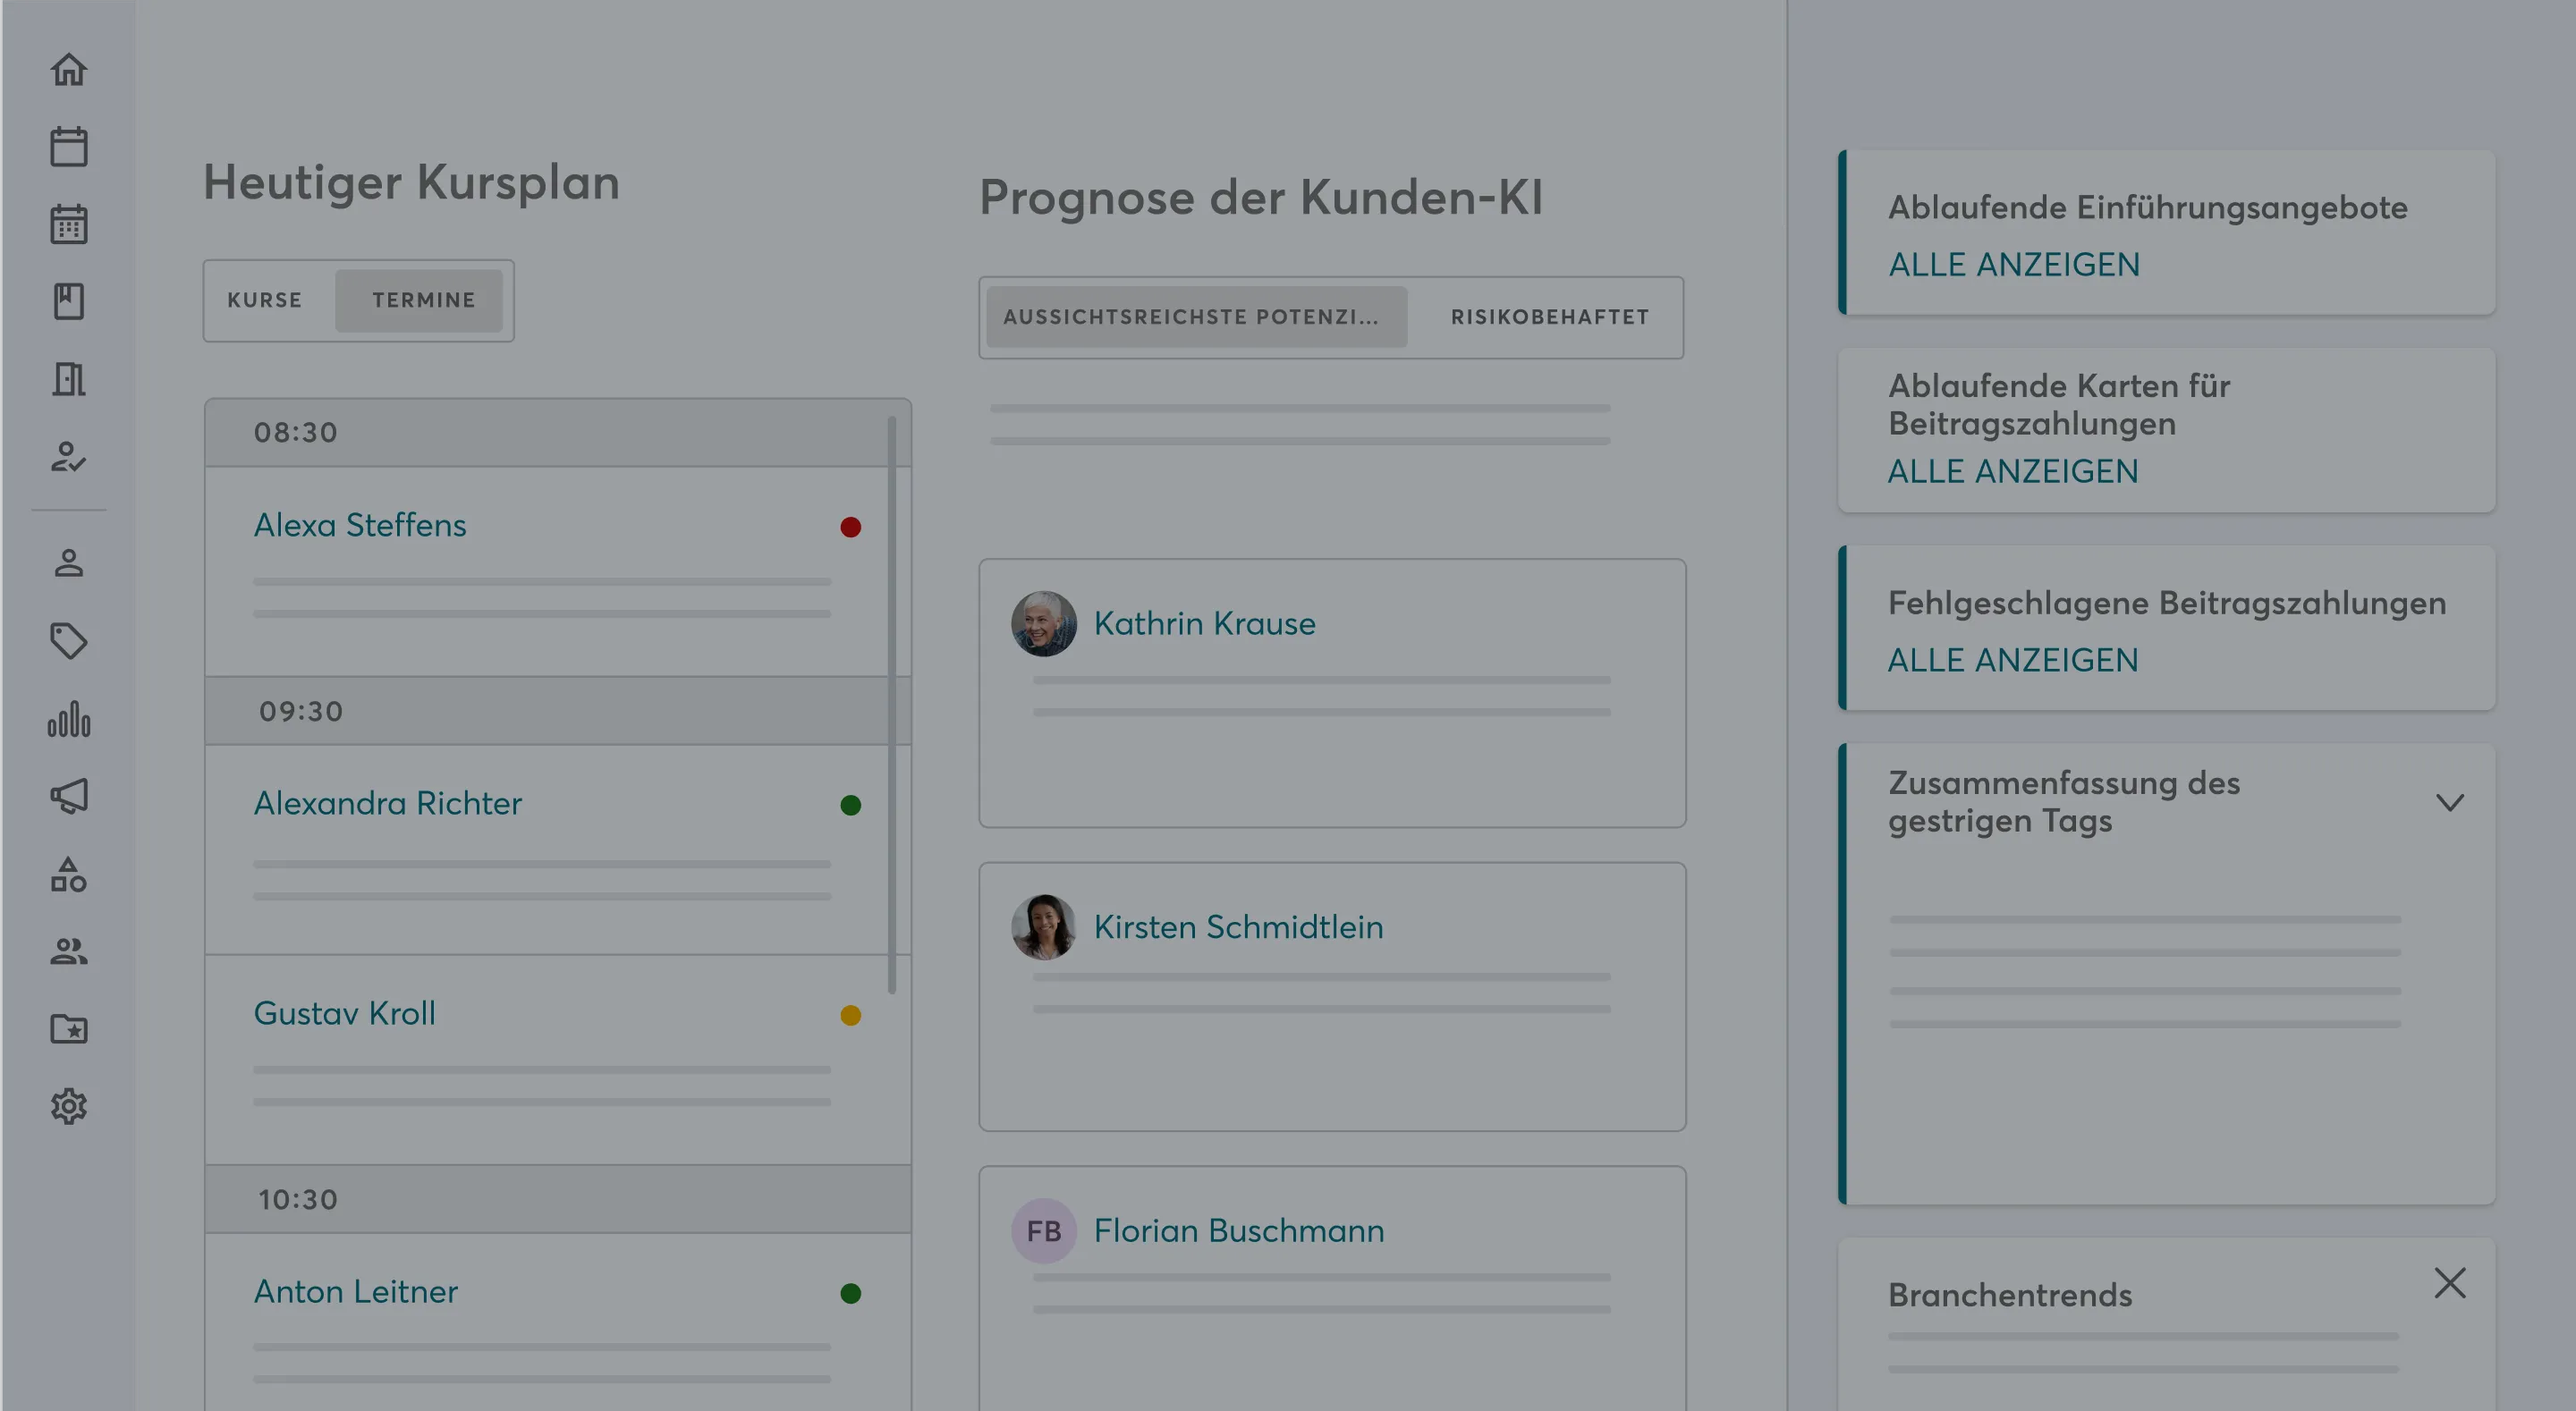Show all Fehlgeschlagene Beitragszahlungen
The height and width of the screenshot is (1411, 2576).
pyautogui.click(x=2012, y=660)
